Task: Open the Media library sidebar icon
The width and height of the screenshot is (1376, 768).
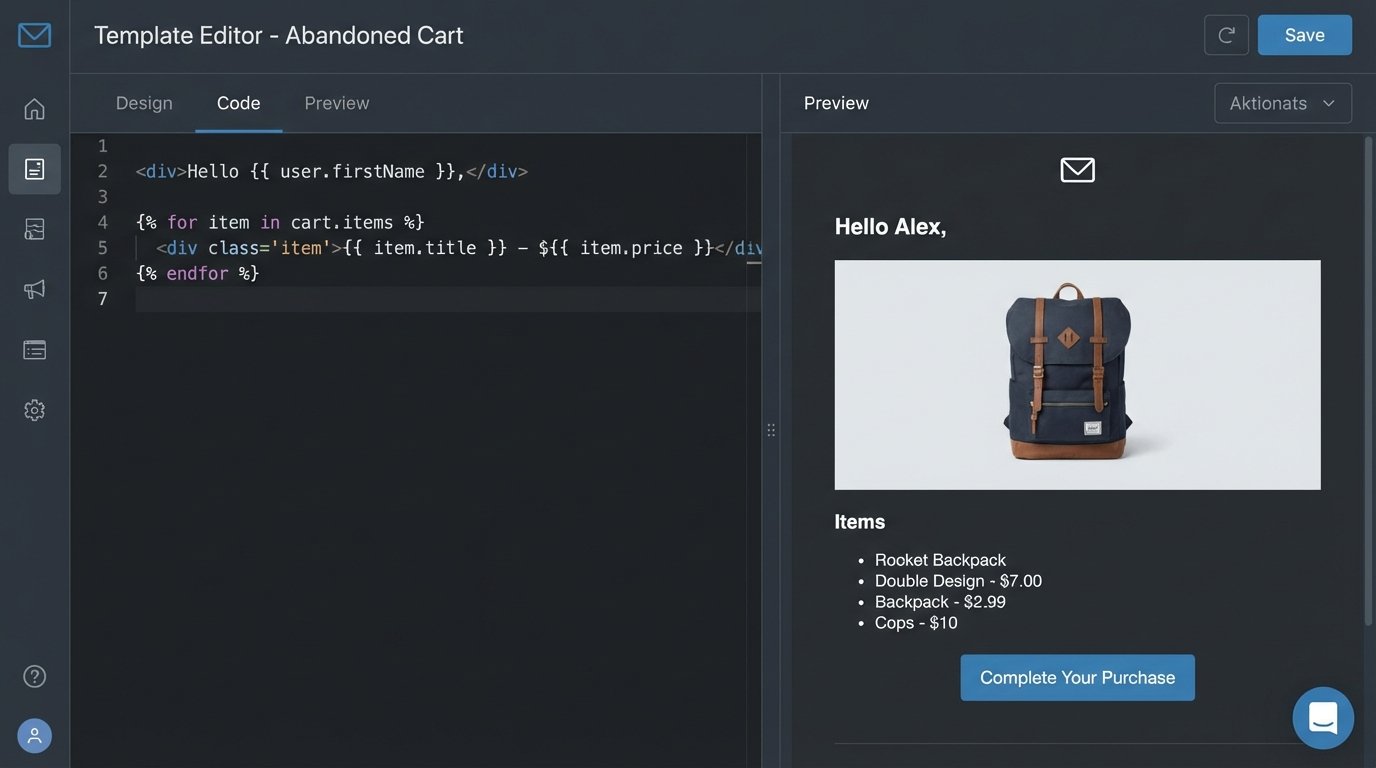Action: point(33,229)
